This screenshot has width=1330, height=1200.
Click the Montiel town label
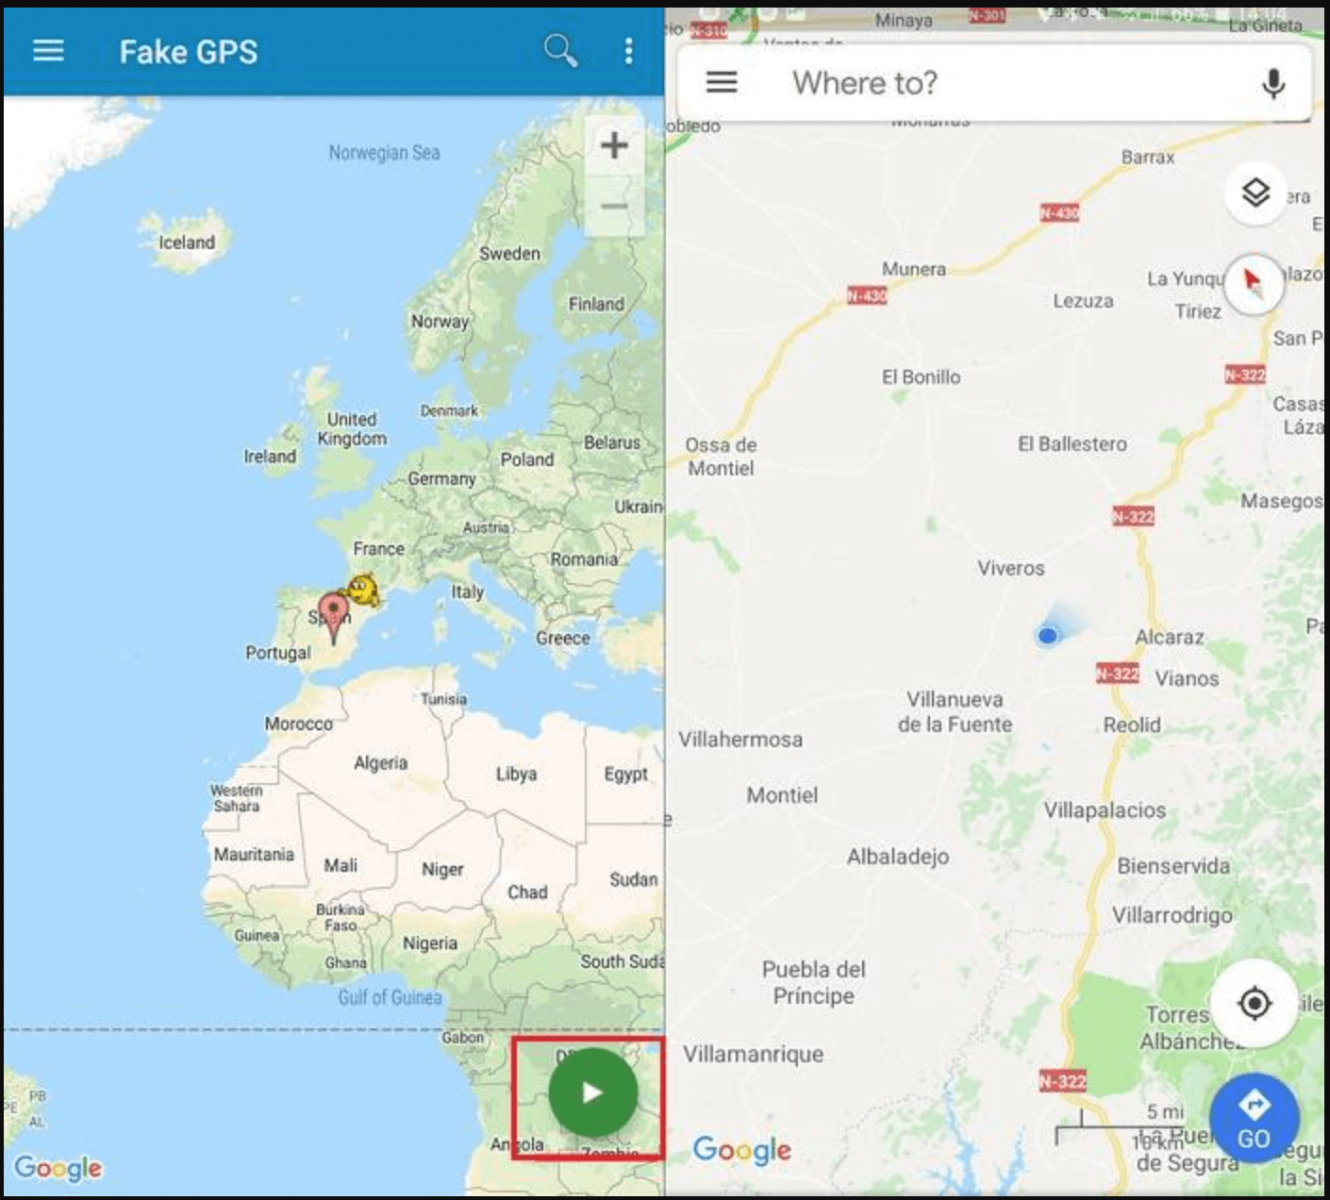click(x=782, y=795)
